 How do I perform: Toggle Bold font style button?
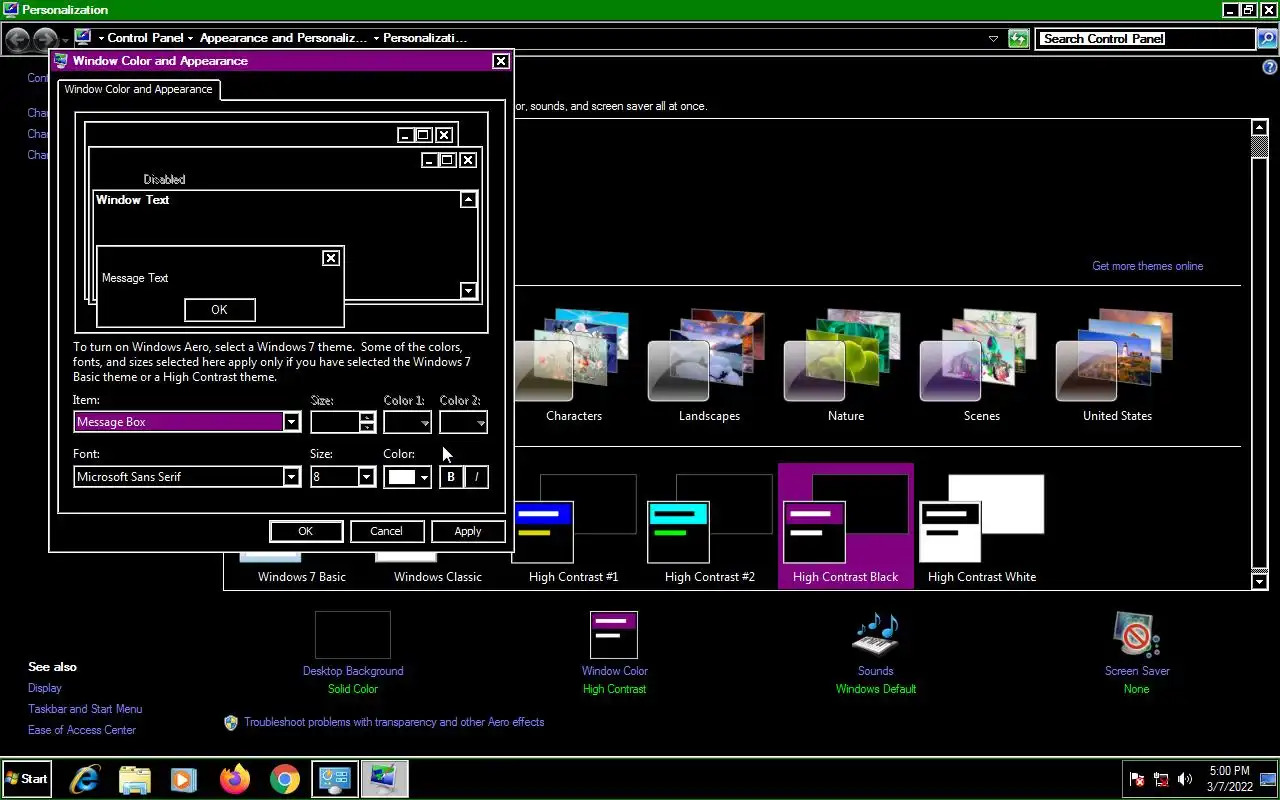[451, 477]
